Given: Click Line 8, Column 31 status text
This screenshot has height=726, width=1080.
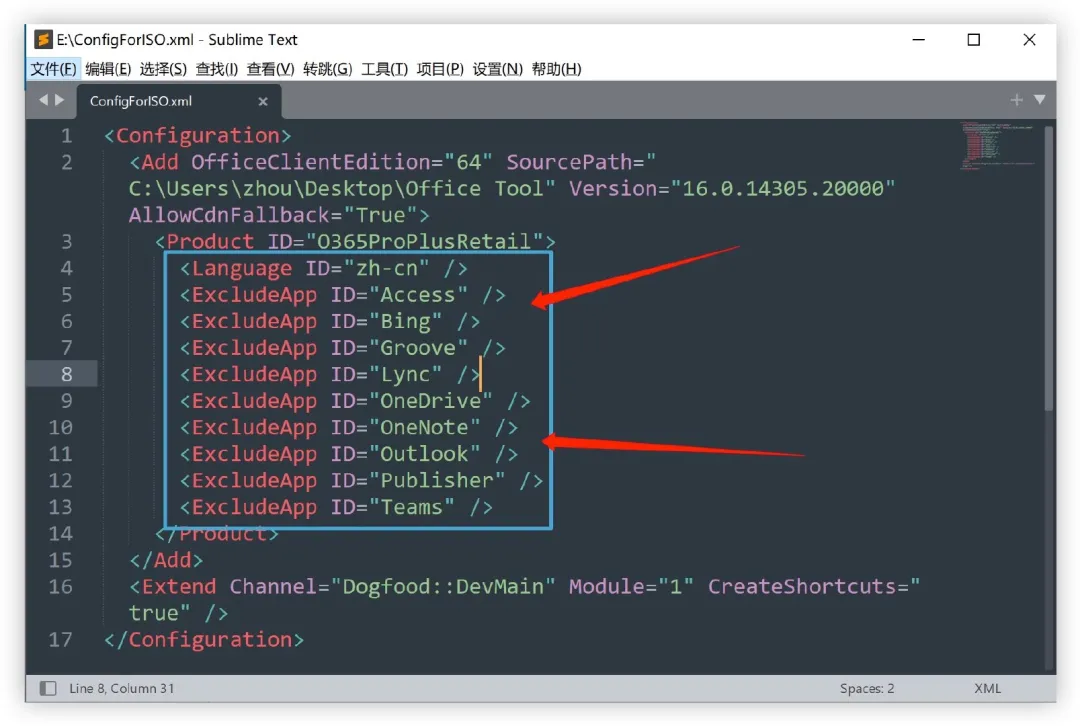Looking at the screenshot, I should (122, 688).
